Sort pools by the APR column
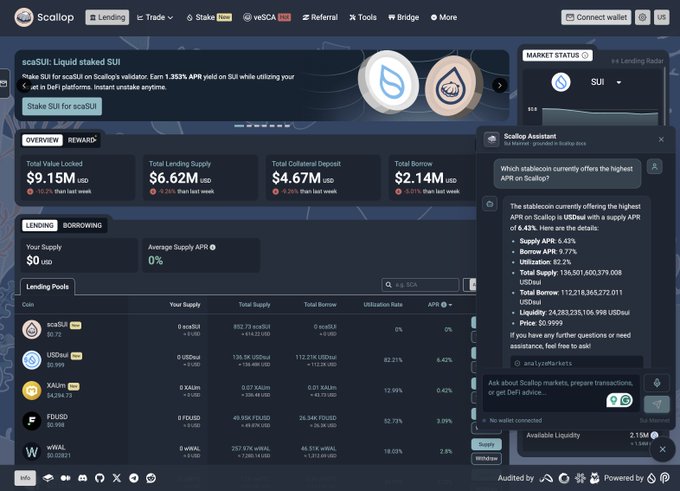680x491 pixels. click(440, 304)
